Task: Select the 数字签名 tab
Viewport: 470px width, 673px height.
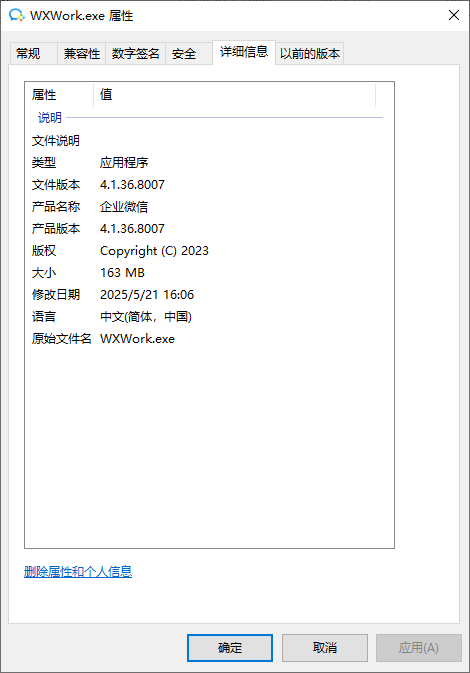Action: 135,54
